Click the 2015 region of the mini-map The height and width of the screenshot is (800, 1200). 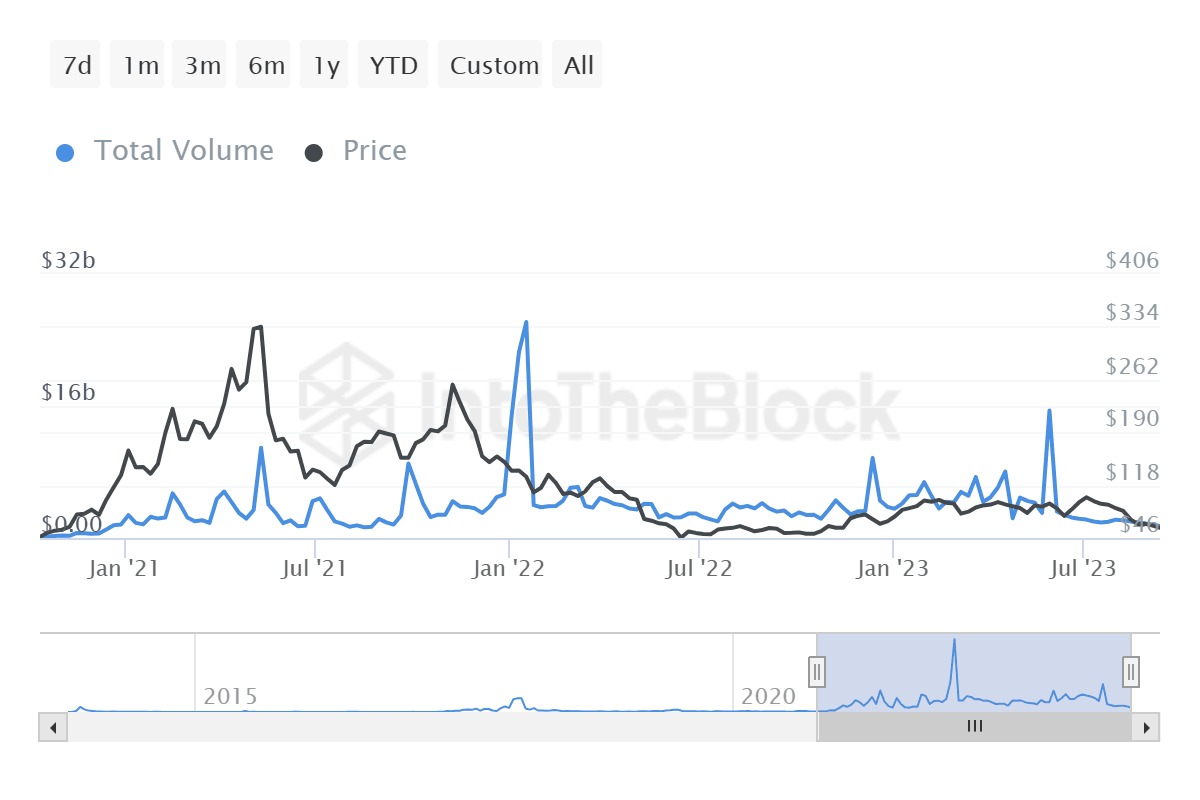[x=232, y=697]
